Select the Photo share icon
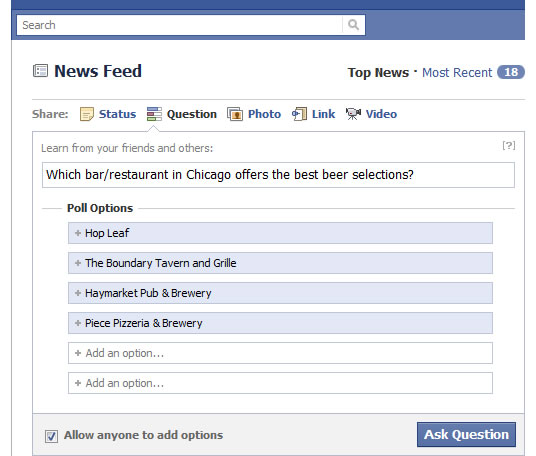This screenshot has width=536, height=456. tap(235, 114)
